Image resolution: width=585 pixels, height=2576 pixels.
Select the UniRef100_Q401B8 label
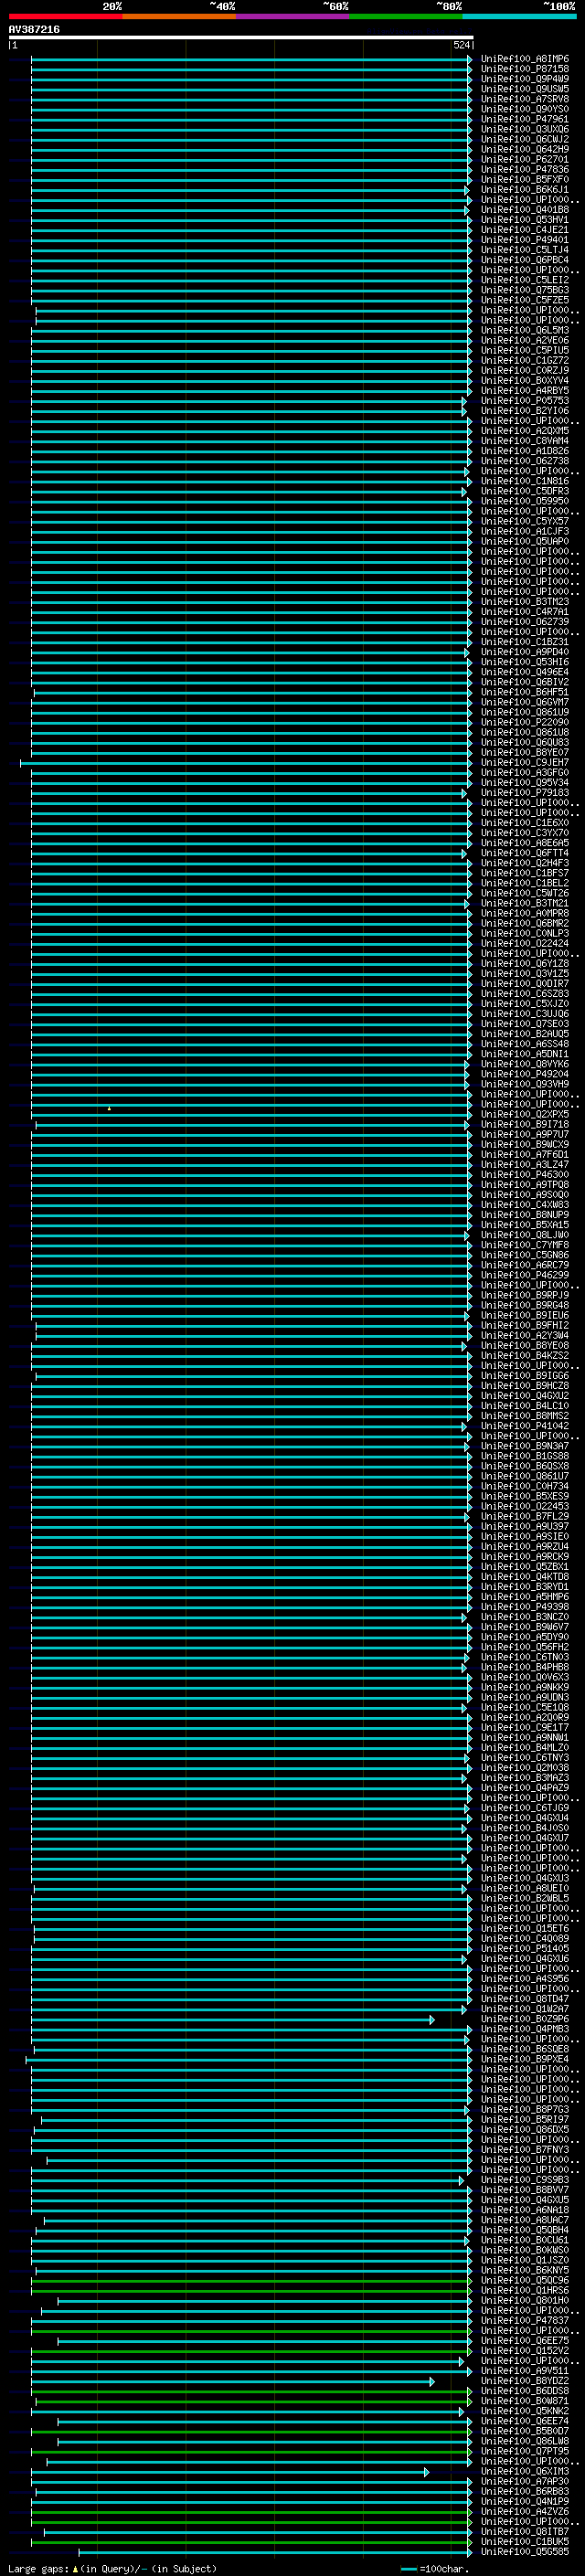point(524,210)
